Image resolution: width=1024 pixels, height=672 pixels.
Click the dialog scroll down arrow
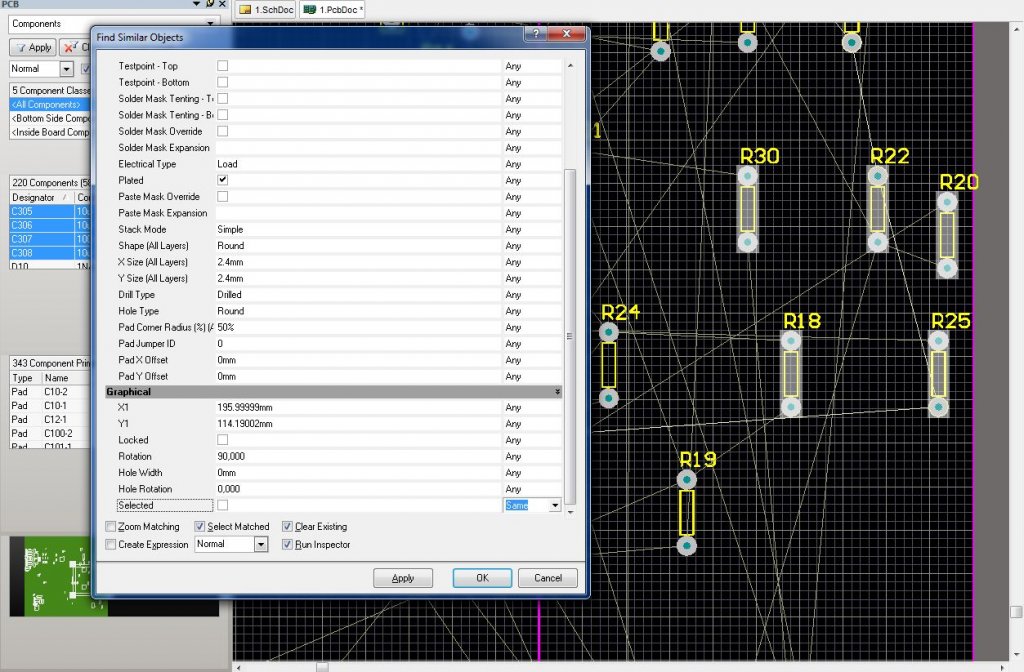pyautogui.click(x=570, y=513)
